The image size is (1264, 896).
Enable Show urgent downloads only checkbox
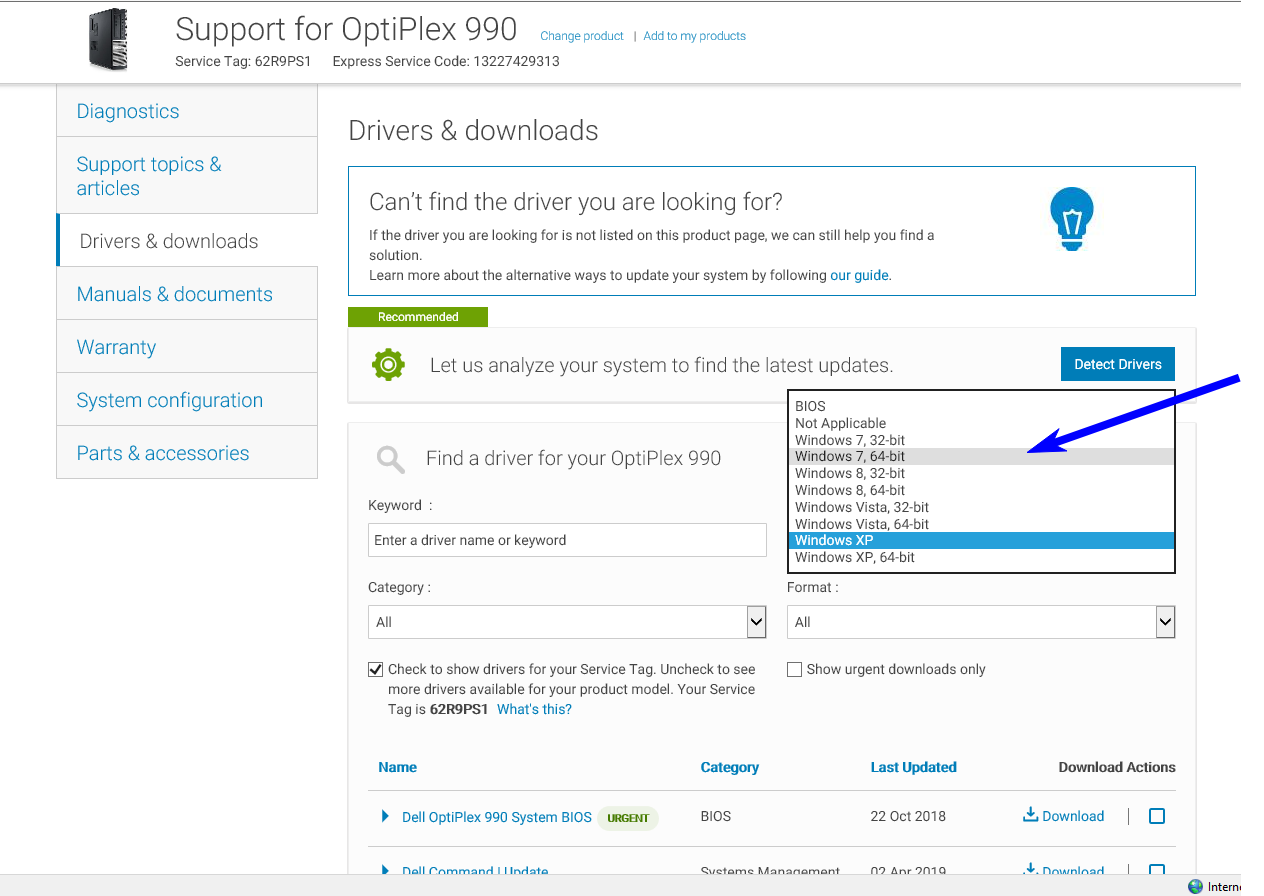[x=794, y=670]
